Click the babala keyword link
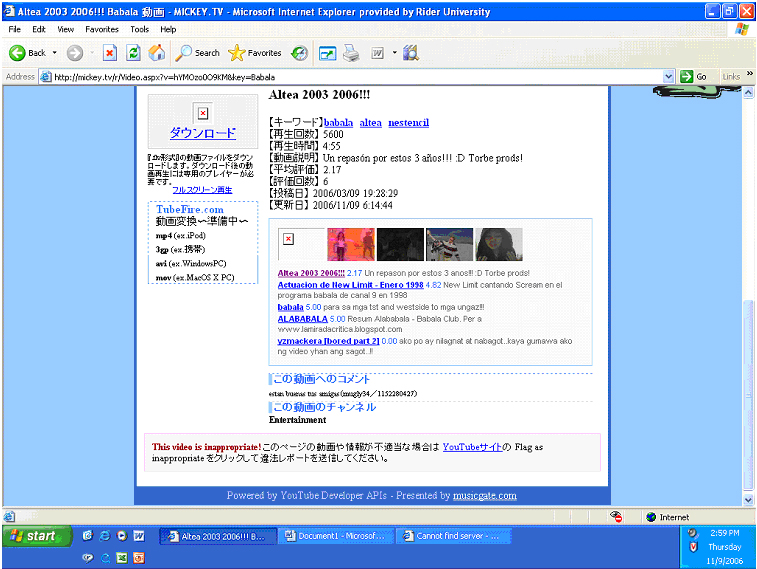The height and width of the screenshot is (569, 757). 338,123
